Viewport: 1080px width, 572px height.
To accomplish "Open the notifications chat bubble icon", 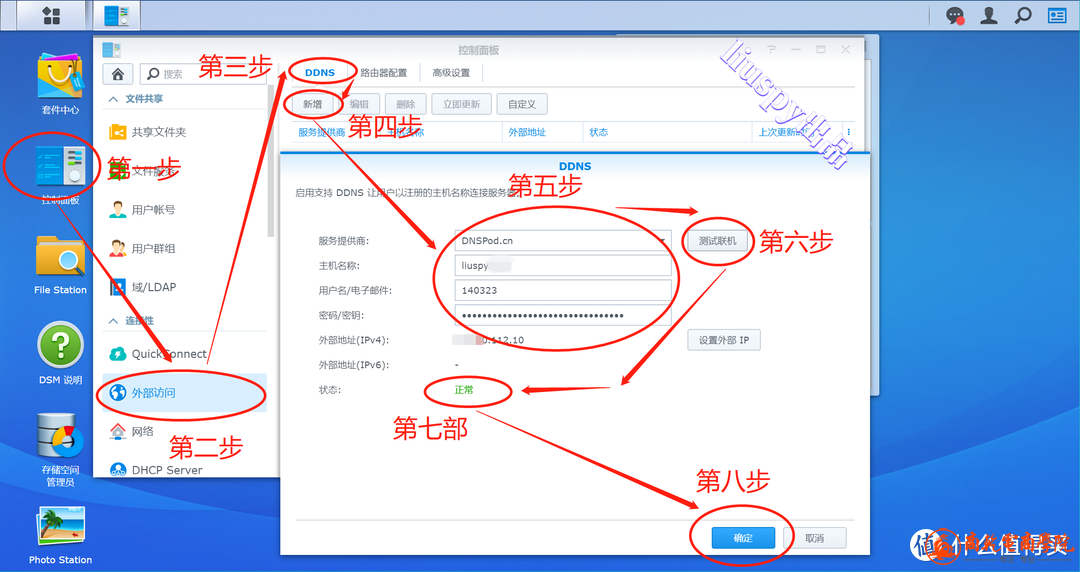I will [955, 15].
